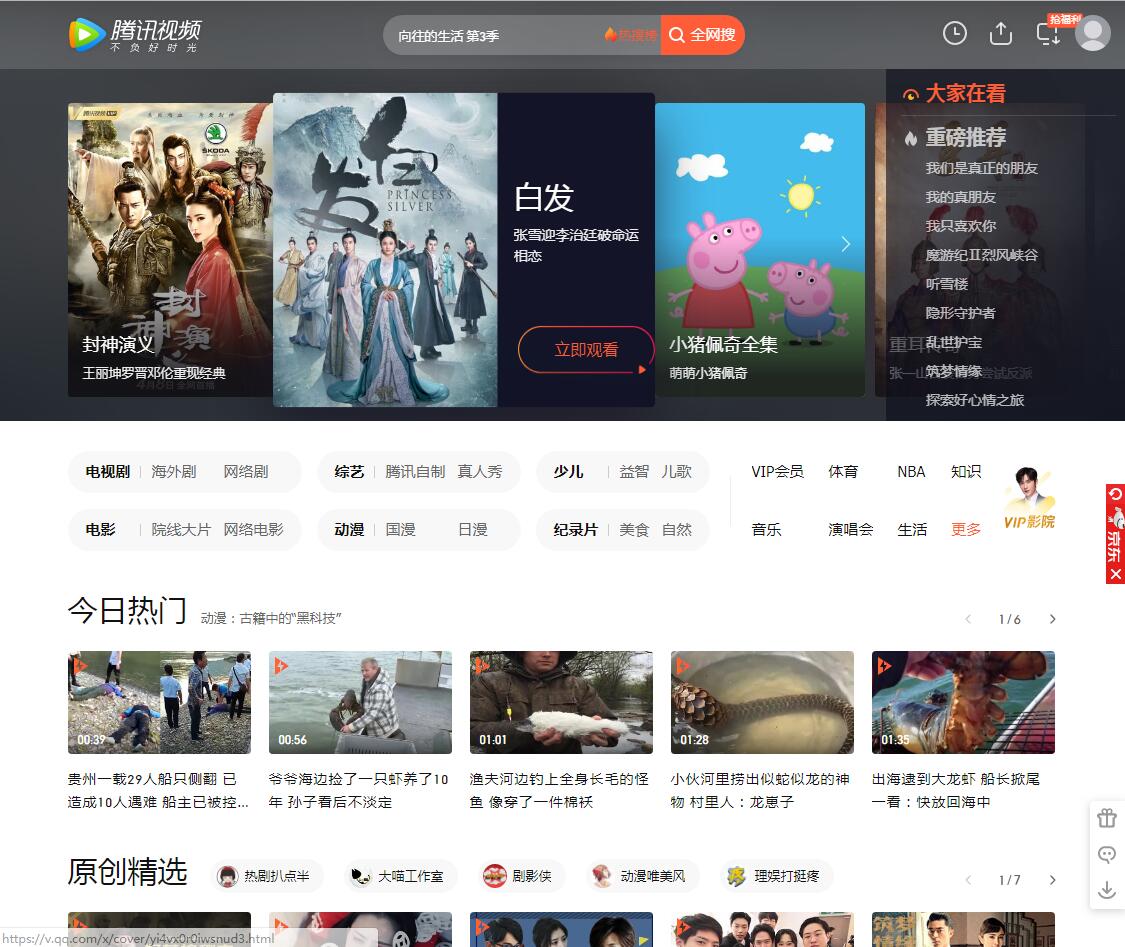Screen dimensions: 1125x947
Task: Select the 纪录片 category
Action: [575, 529]
